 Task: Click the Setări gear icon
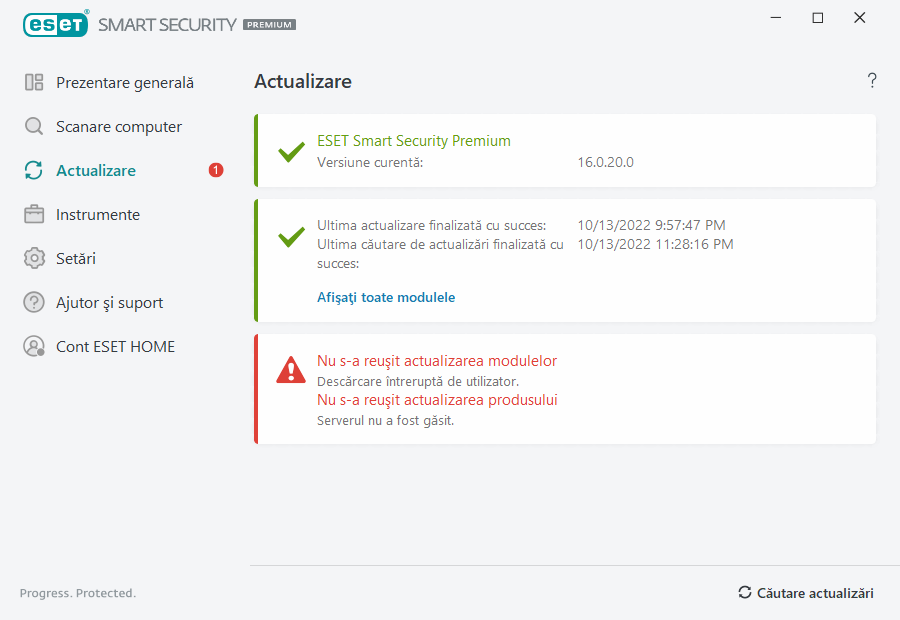point(34,259)
